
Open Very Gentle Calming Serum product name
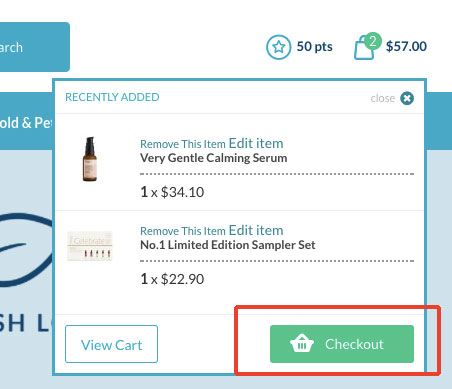point(214,158)
